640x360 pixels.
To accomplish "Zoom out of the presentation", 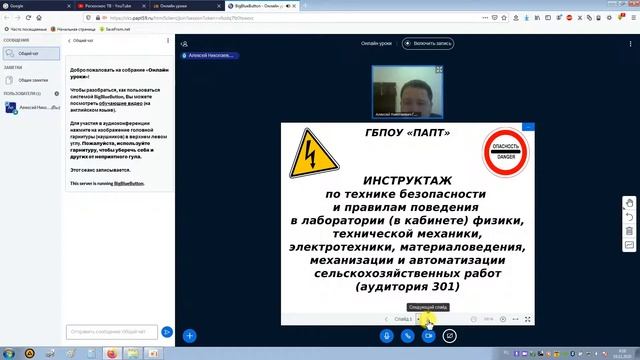I will click(x=473, y=319).
